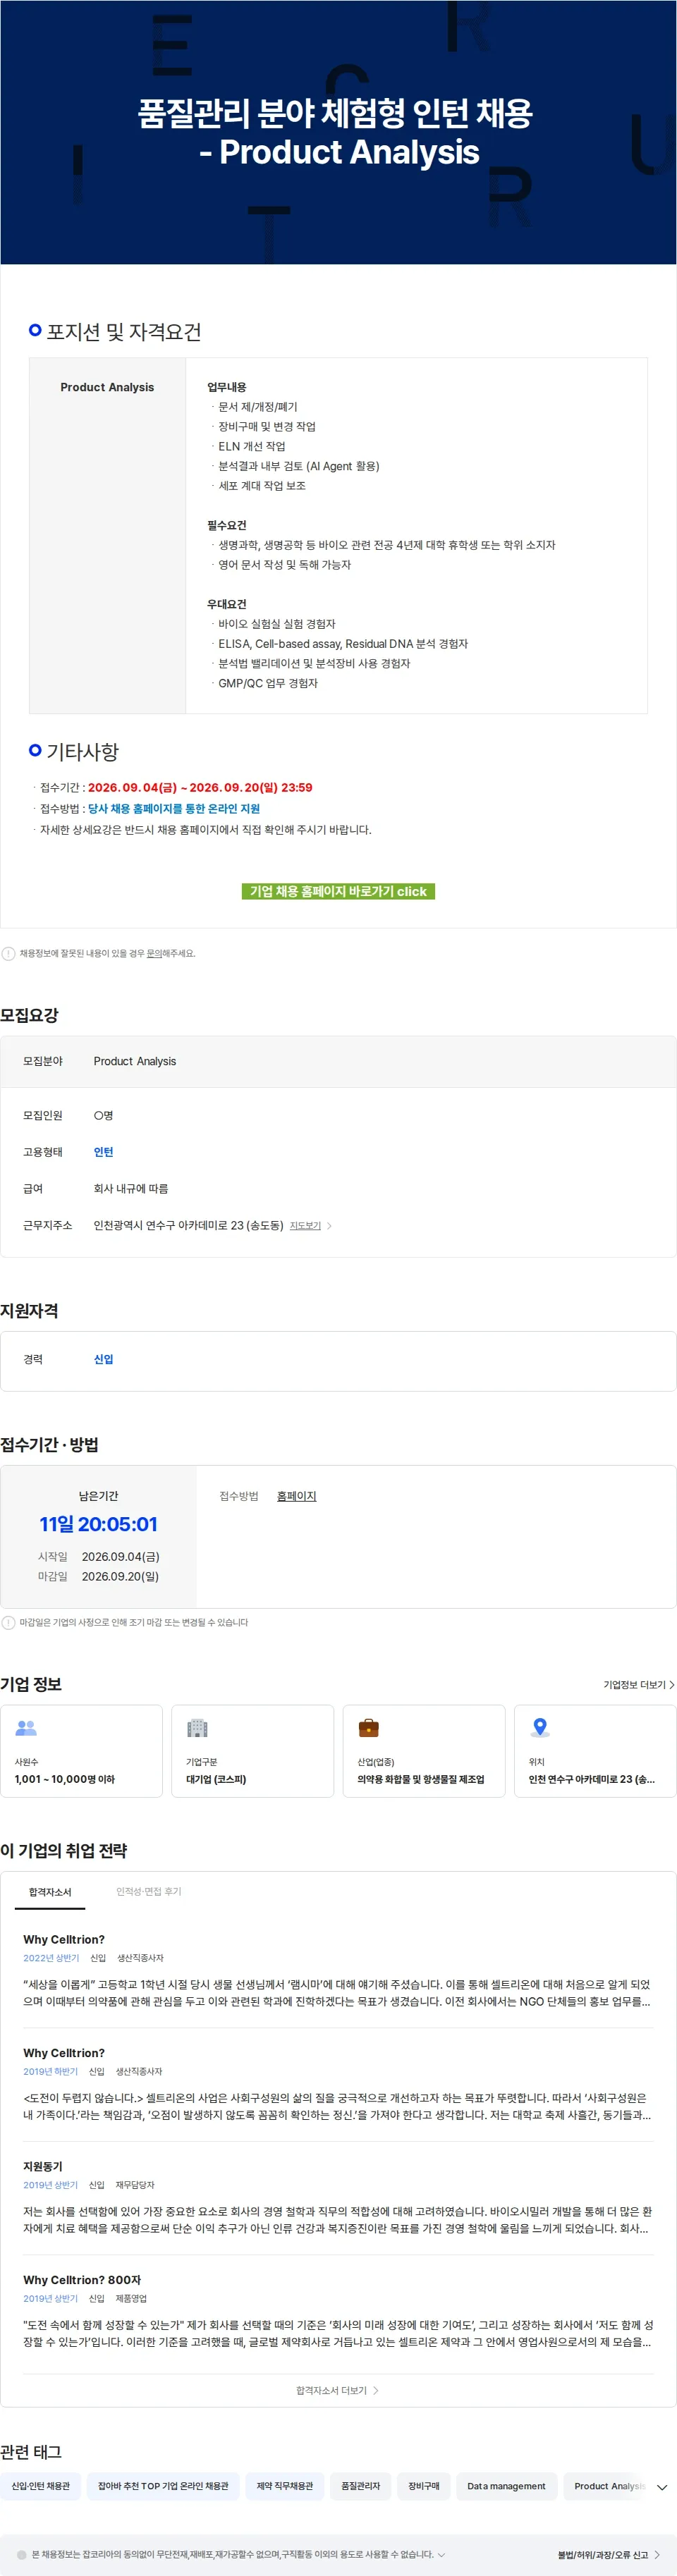
Task: Switch to the 인적성·면접 후기 tab
Action: point(148,1891)
